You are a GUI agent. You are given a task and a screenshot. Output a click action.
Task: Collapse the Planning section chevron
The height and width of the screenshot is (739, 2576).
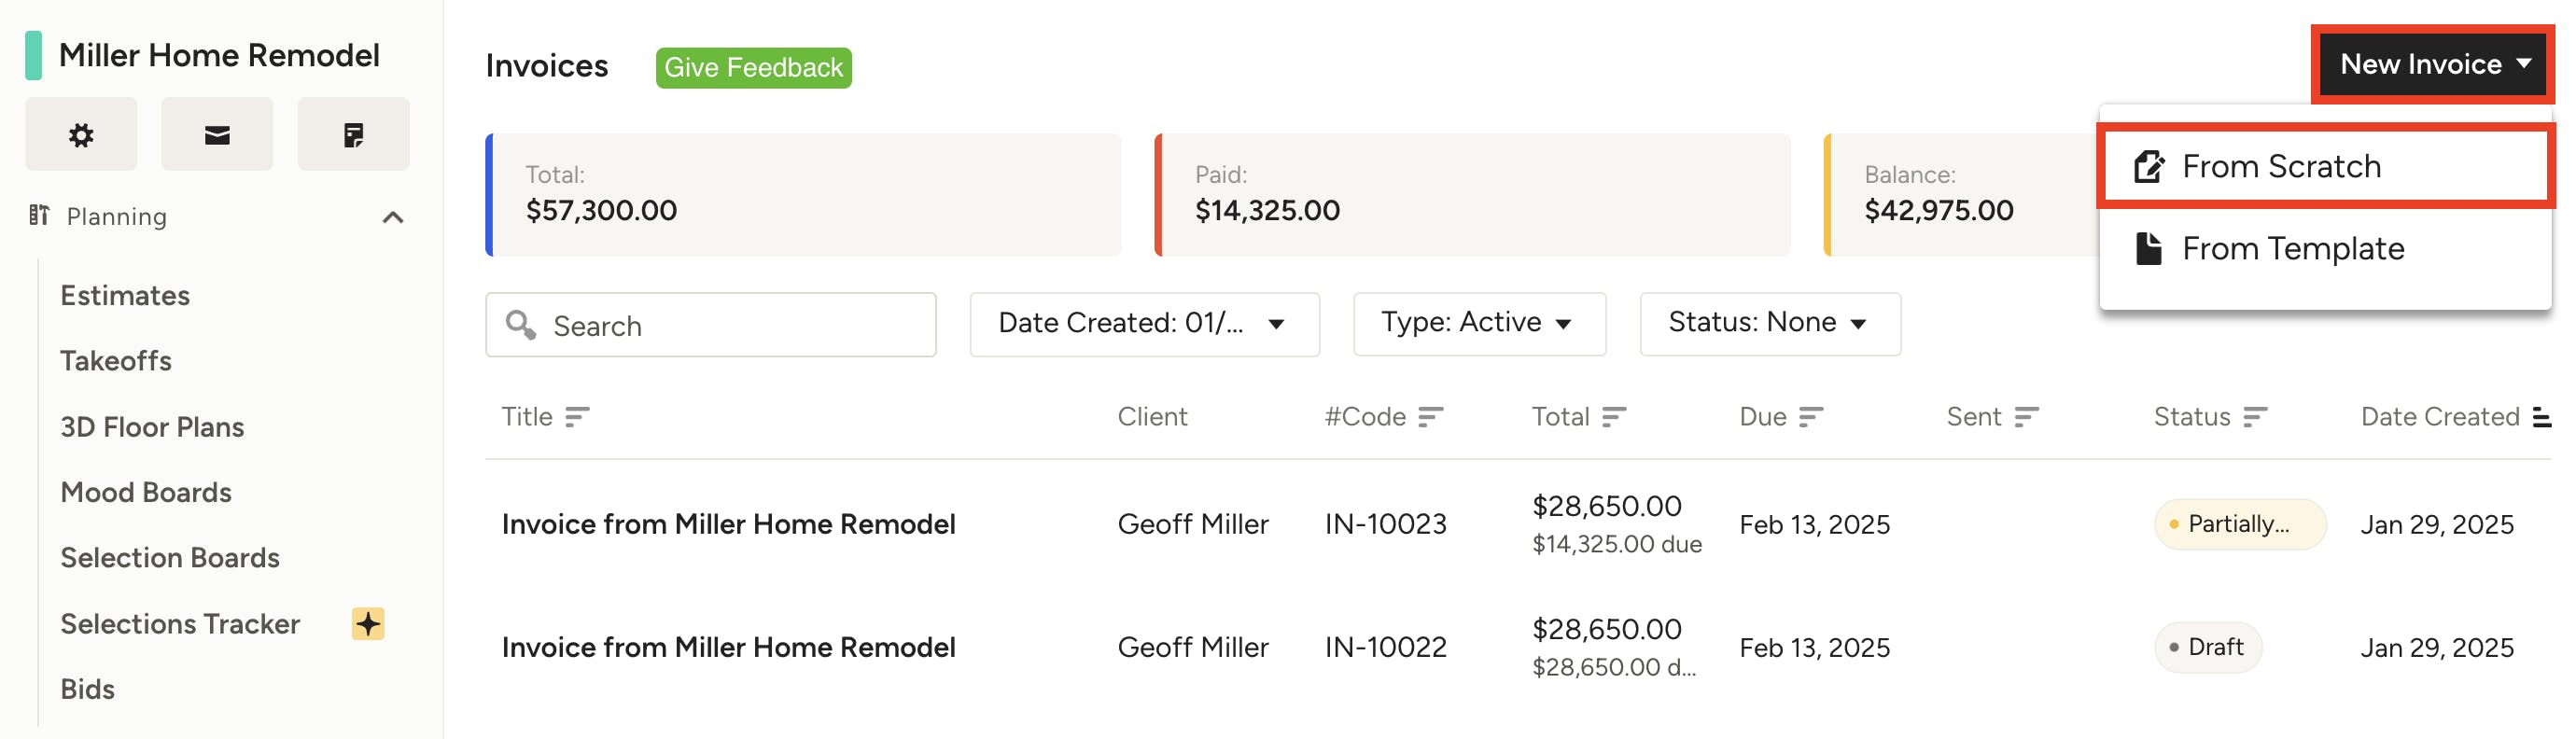(x=393, y=217)
